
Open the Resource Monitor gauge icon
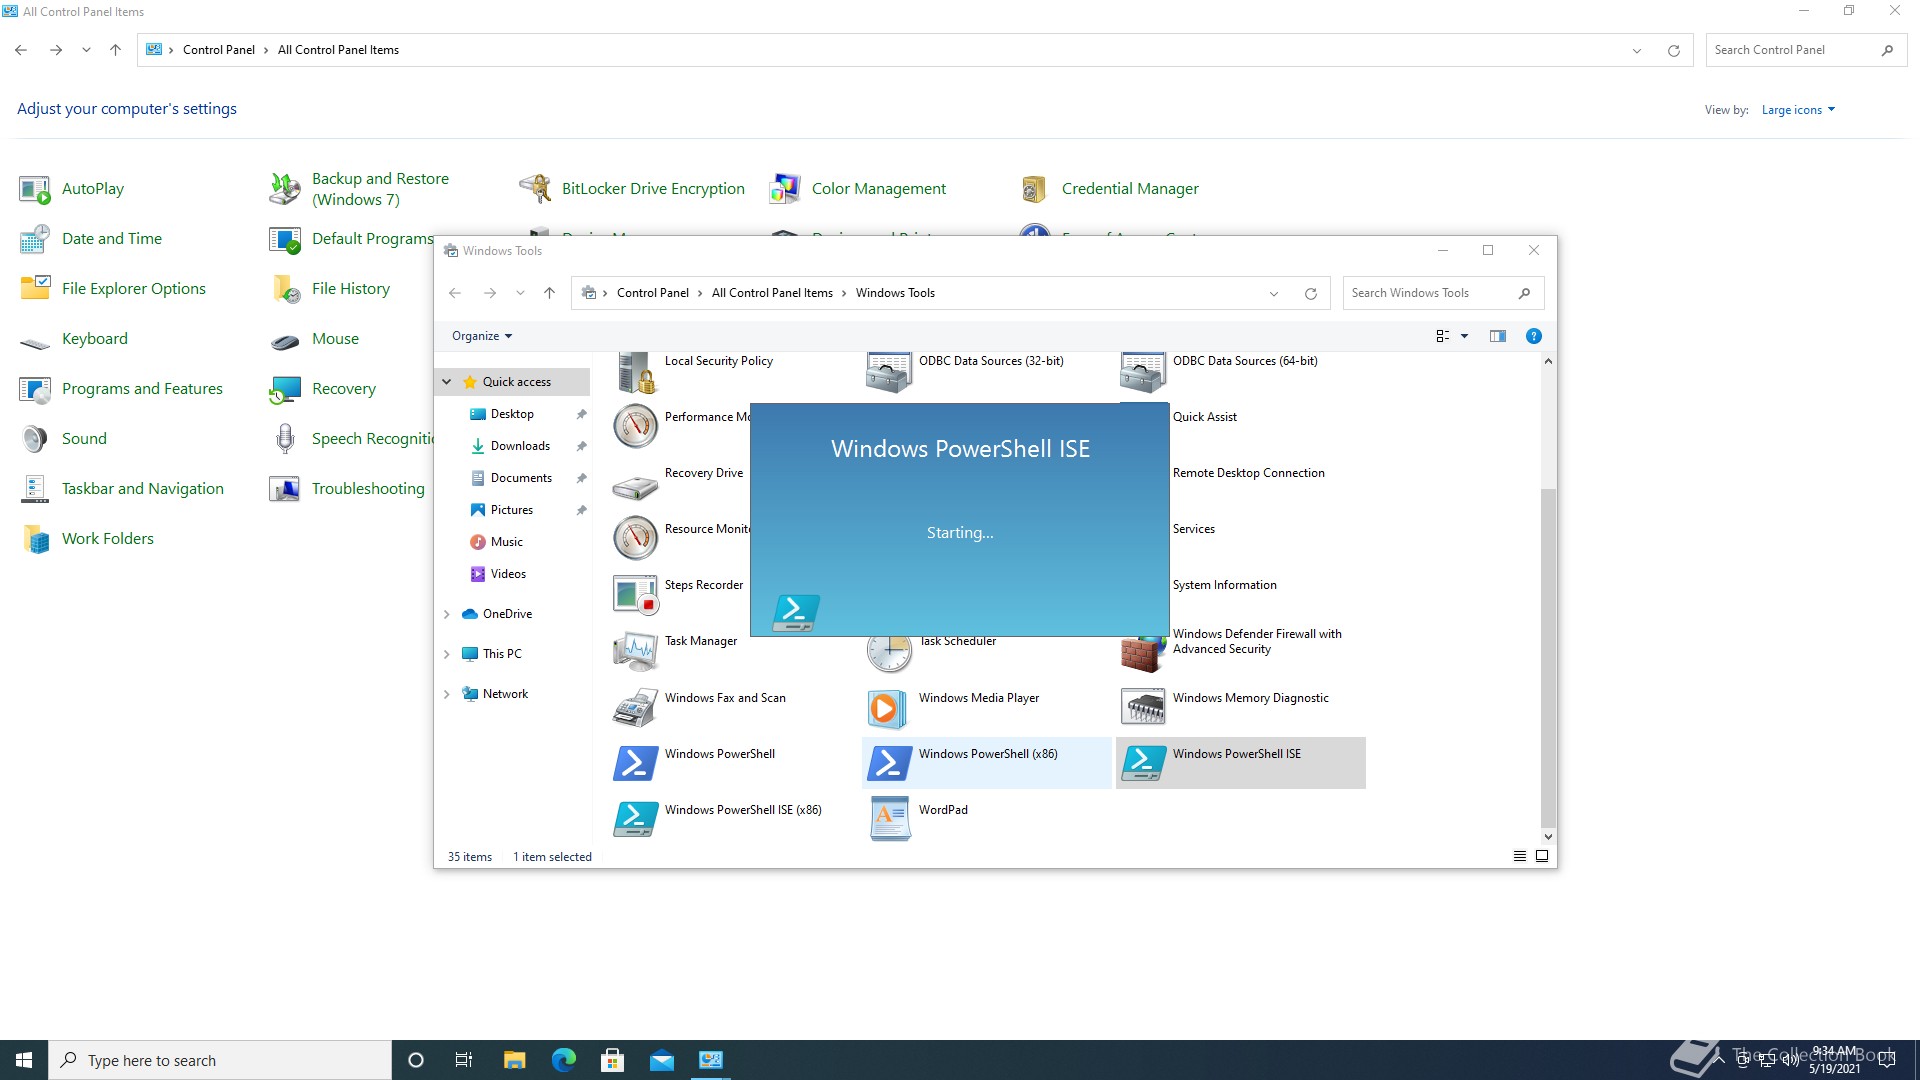636,539
